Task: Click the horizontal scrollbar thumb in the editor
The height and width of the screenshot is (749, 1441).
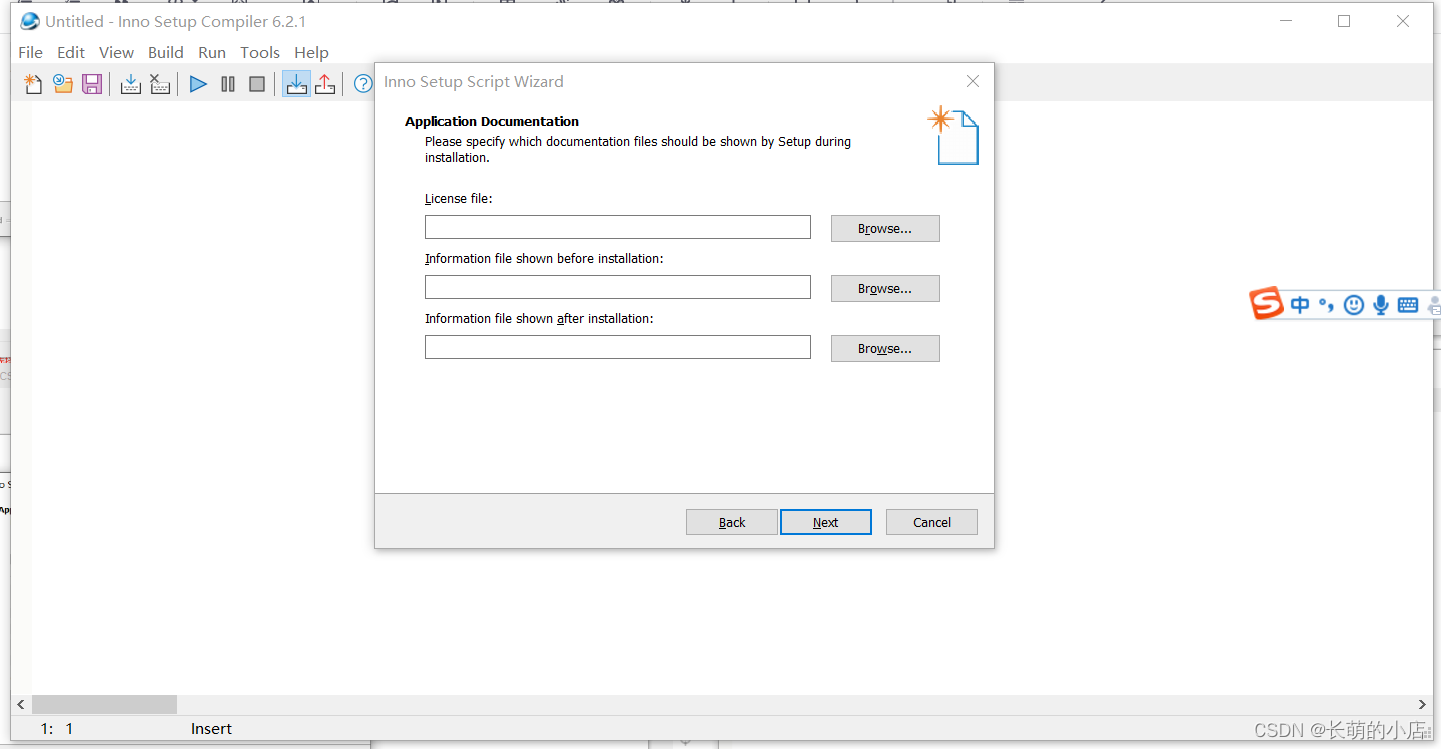Action: coord(104,704)
